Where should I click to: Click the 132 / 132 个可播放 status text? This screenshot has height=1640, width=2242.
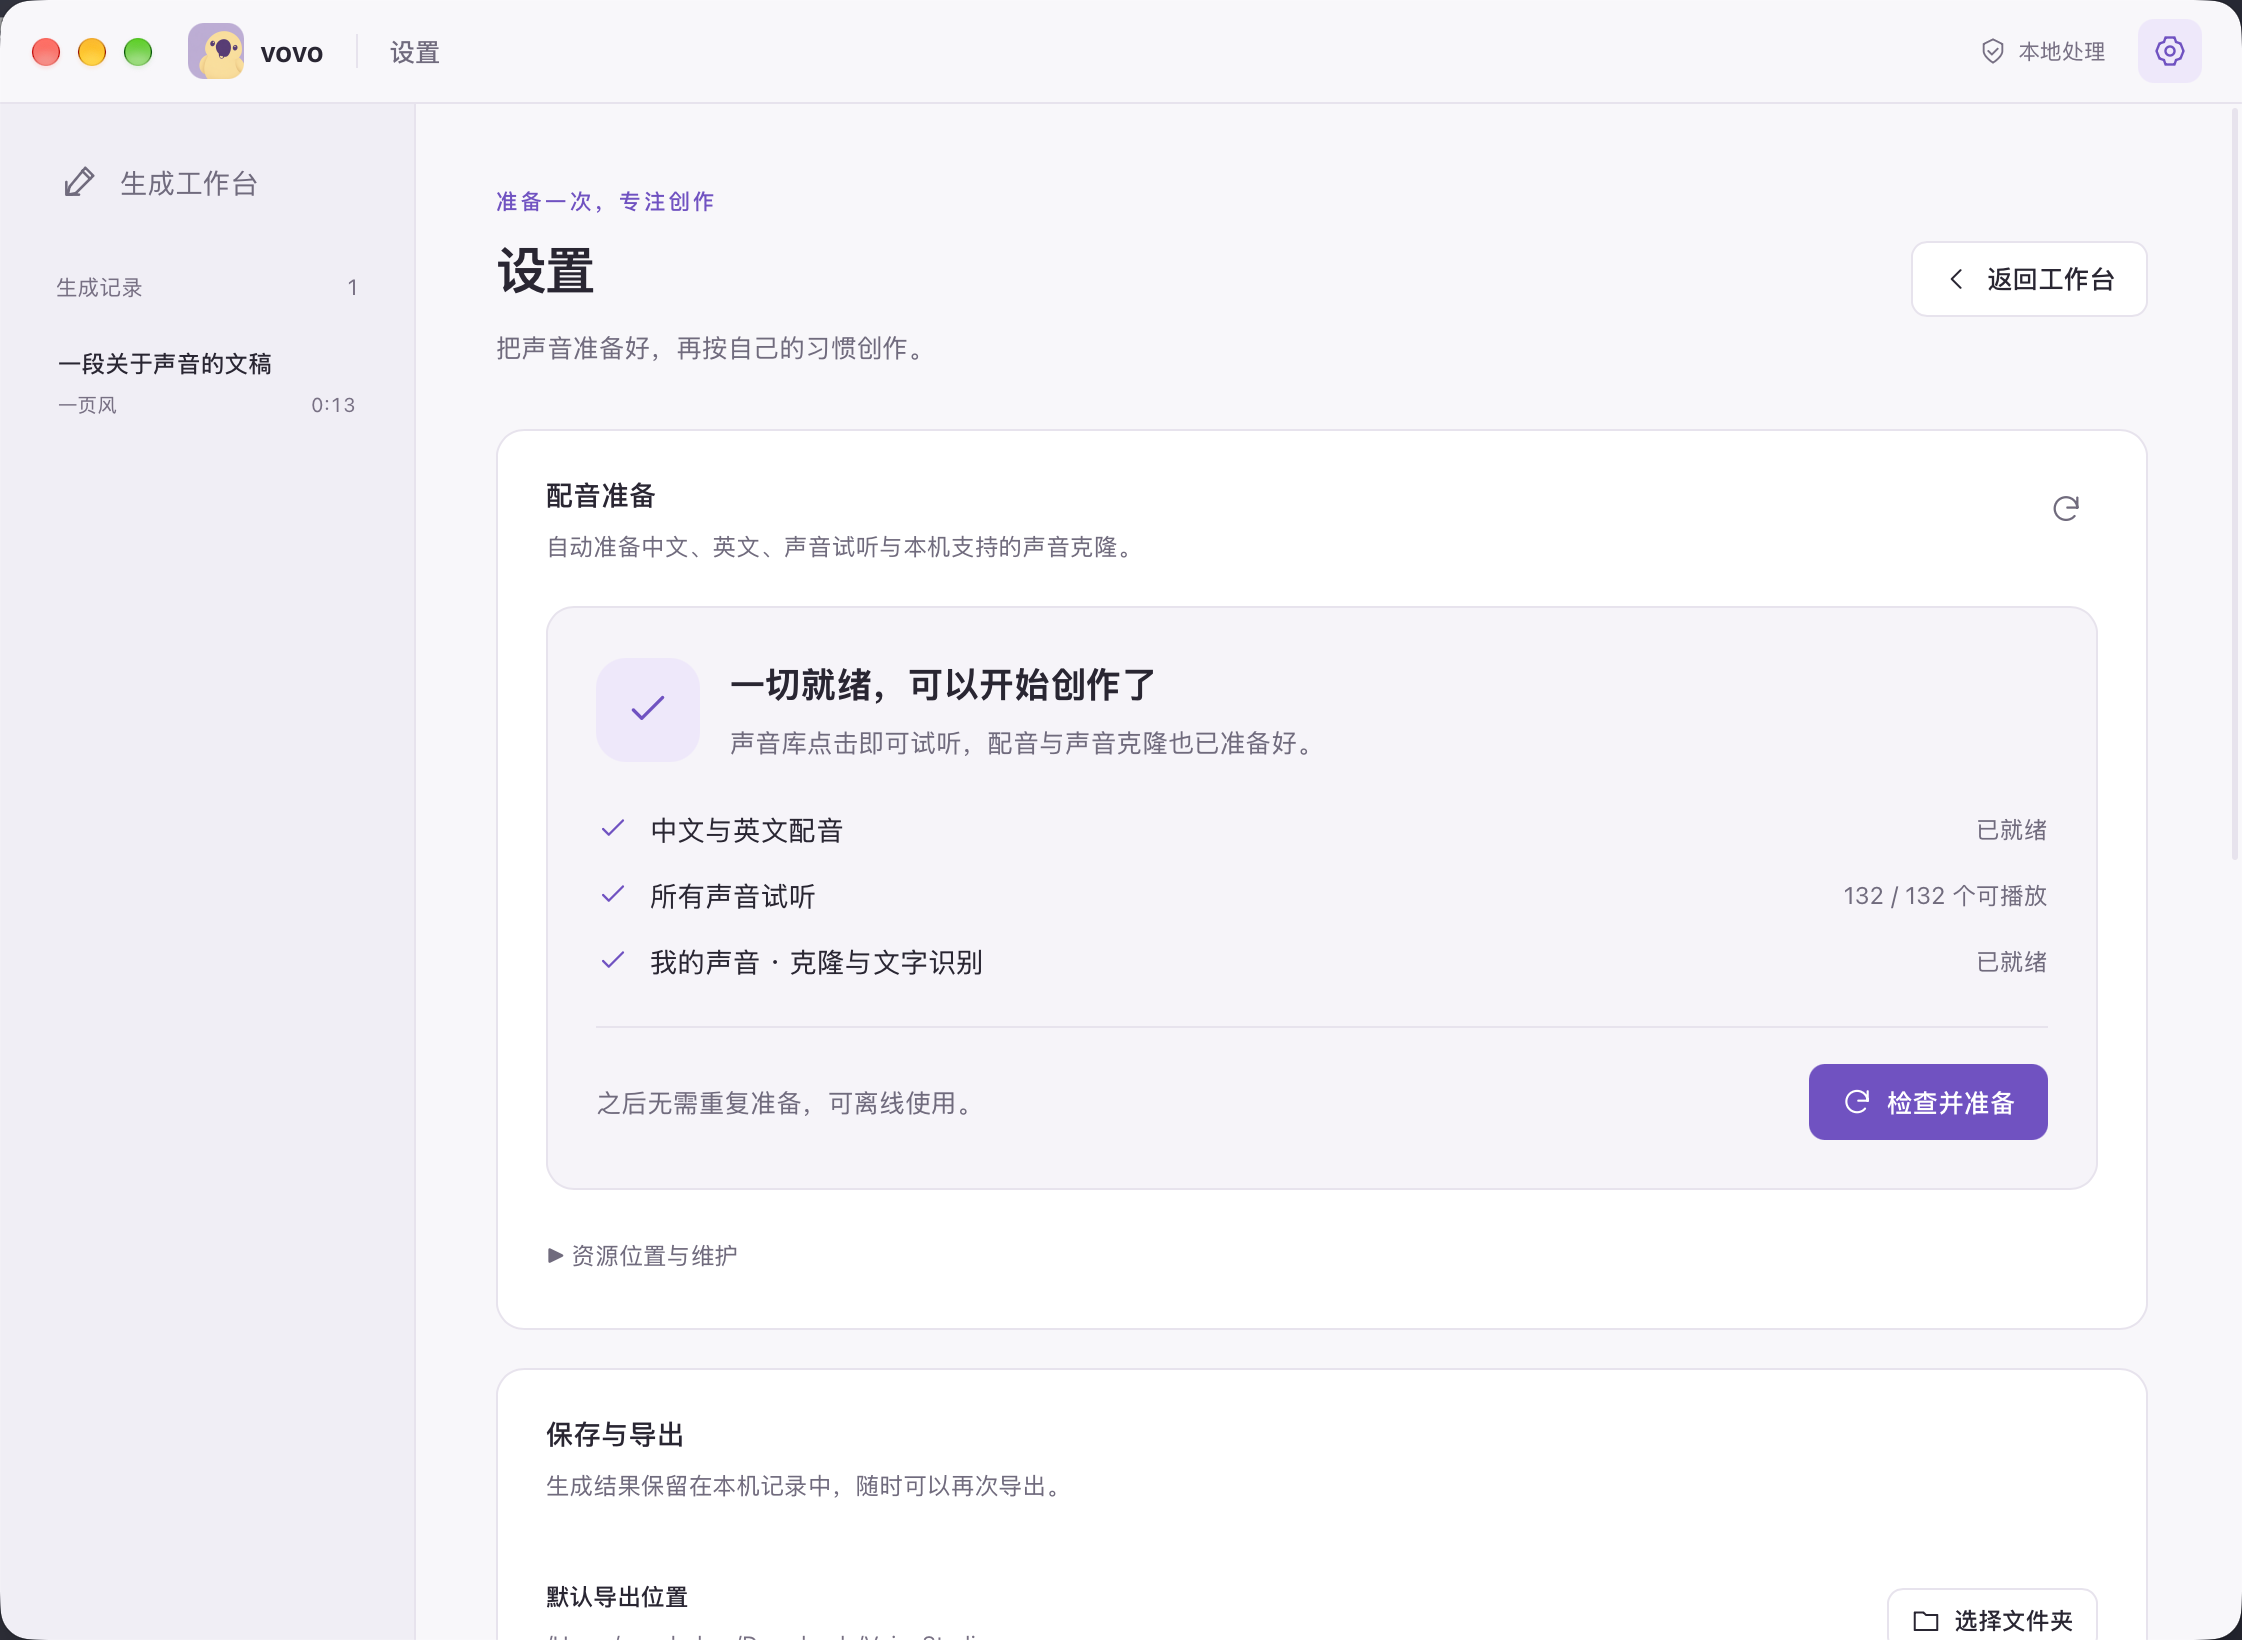pos(1945,896)
